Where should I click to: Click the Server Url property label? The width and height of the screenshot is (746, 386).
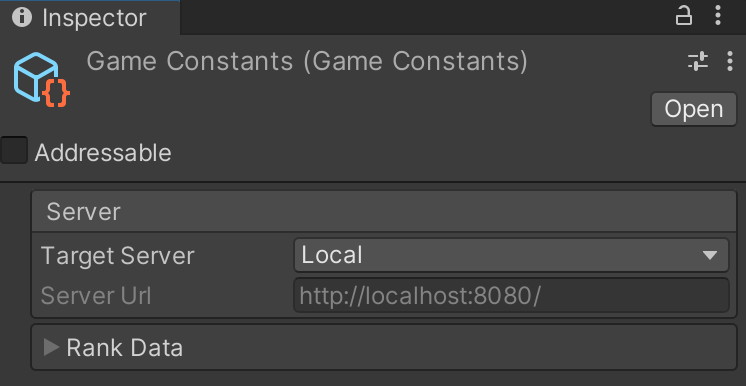pyautogui.click(x=96, y=296)
